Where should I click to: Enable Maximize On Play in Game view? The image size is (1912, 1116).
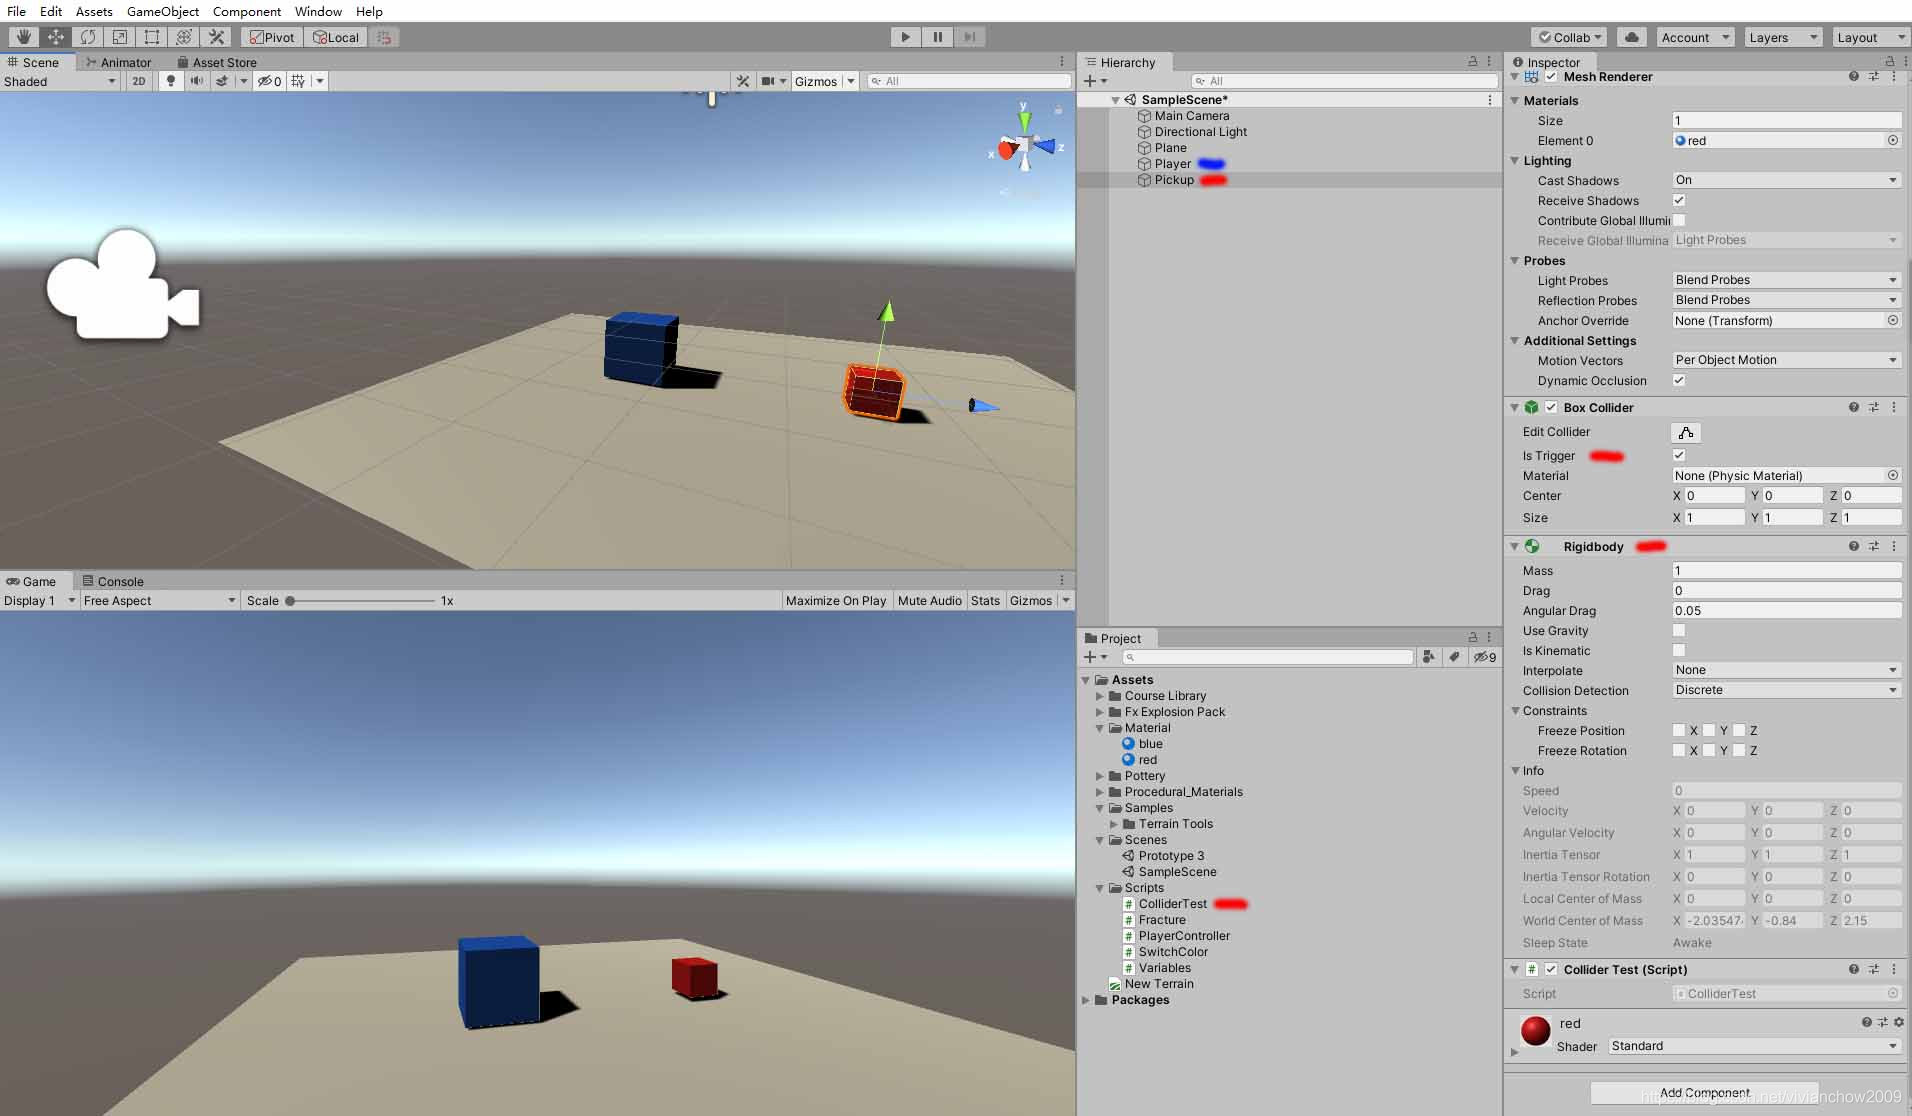point(836,600)
